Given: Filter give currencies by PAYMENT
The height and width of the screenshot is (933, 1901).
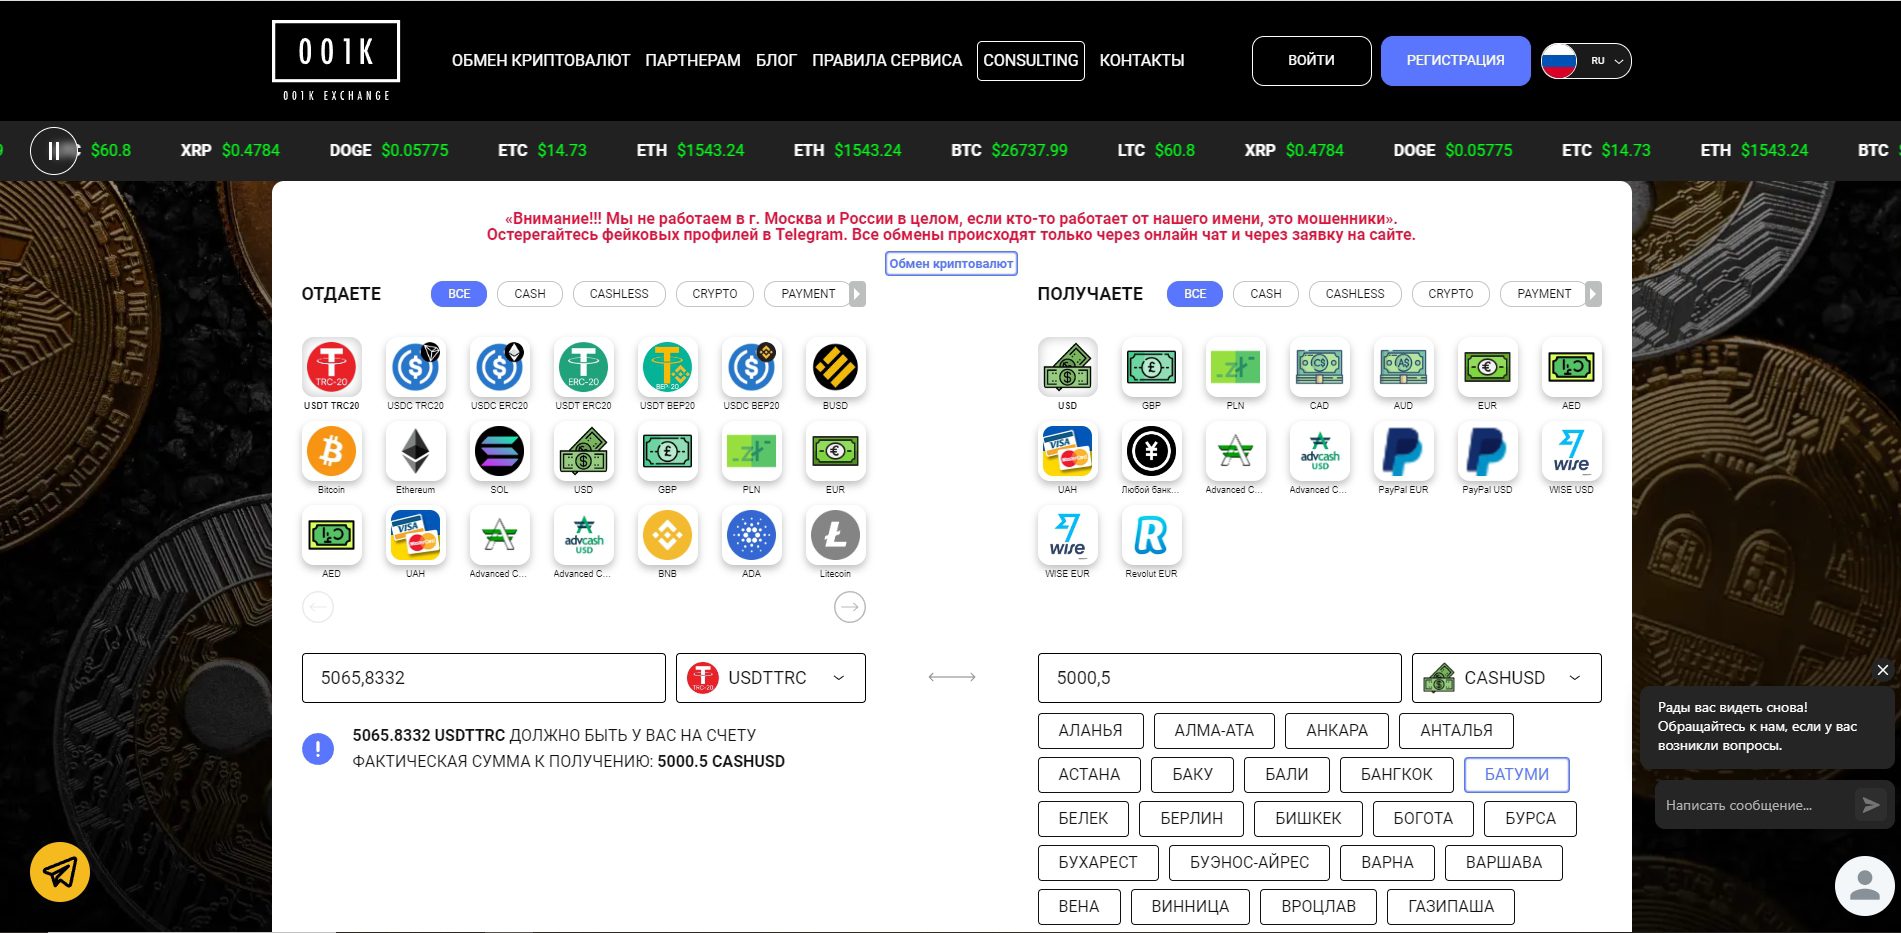Looking at the screenshot, I should coord(807,294).
